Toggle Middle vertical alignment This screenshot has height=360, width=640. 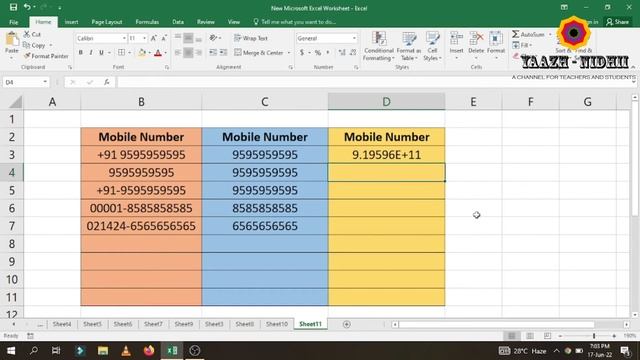pos(188,38)
